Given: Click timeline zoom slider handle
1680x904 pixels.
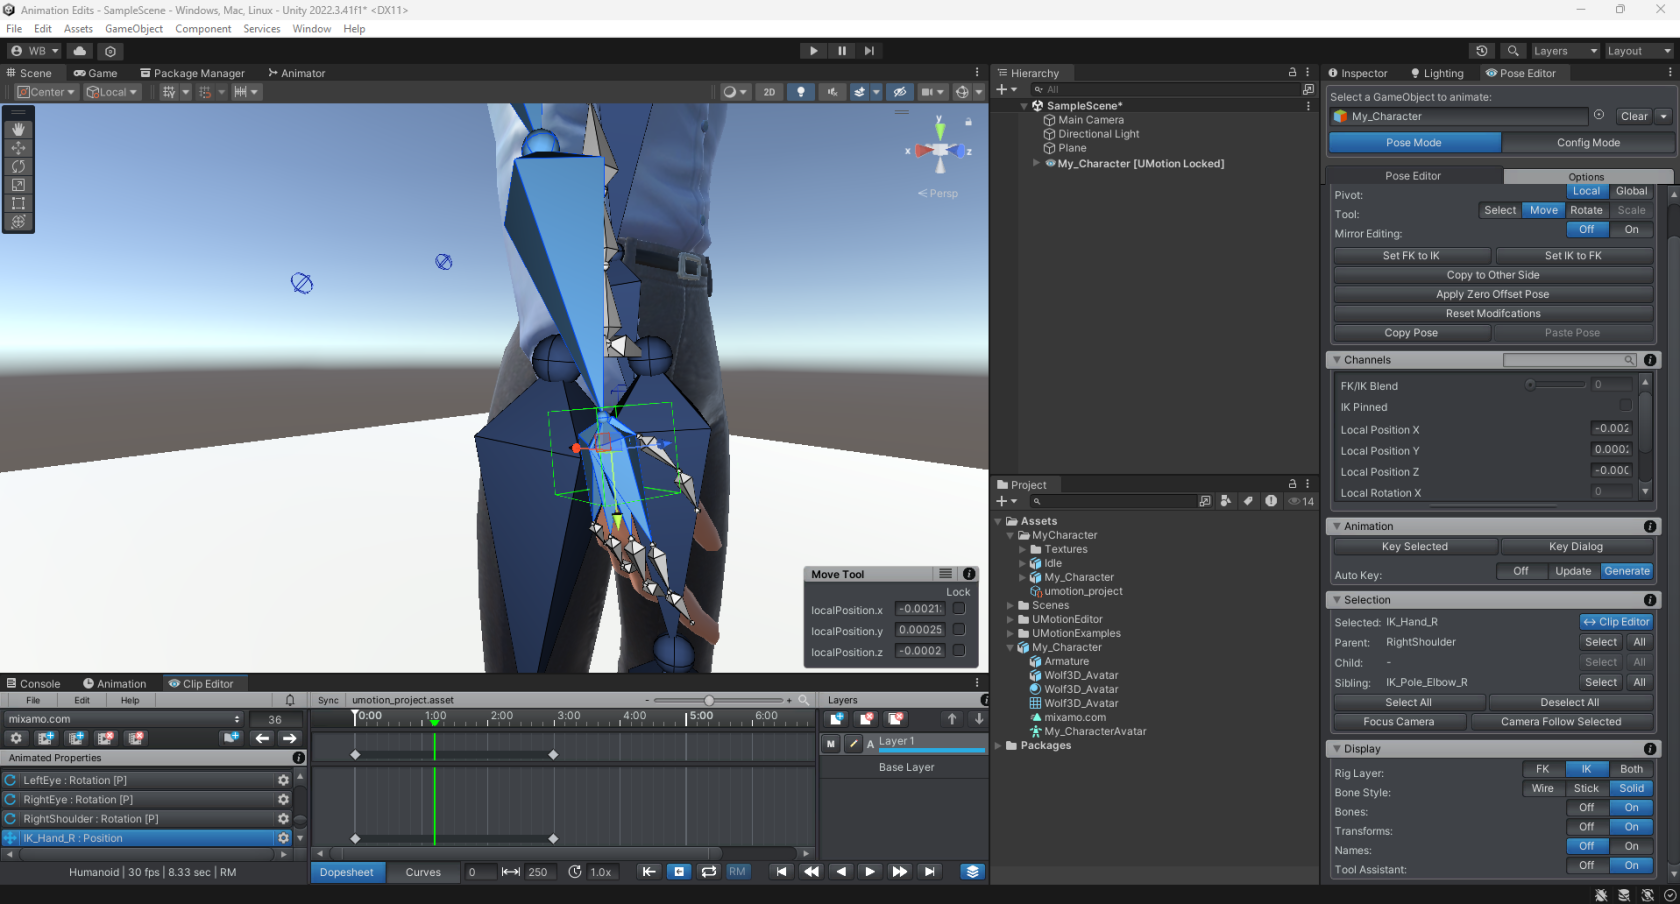Looking at the screenshot, I should coord(709,700).
